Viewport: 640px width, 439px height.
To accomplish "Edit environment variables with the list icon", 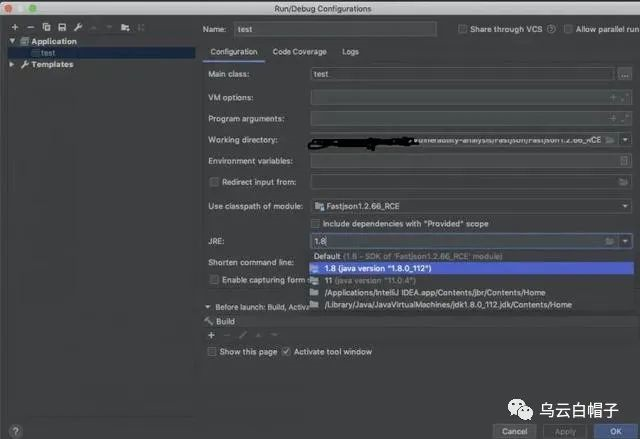I will pos(624,161).
